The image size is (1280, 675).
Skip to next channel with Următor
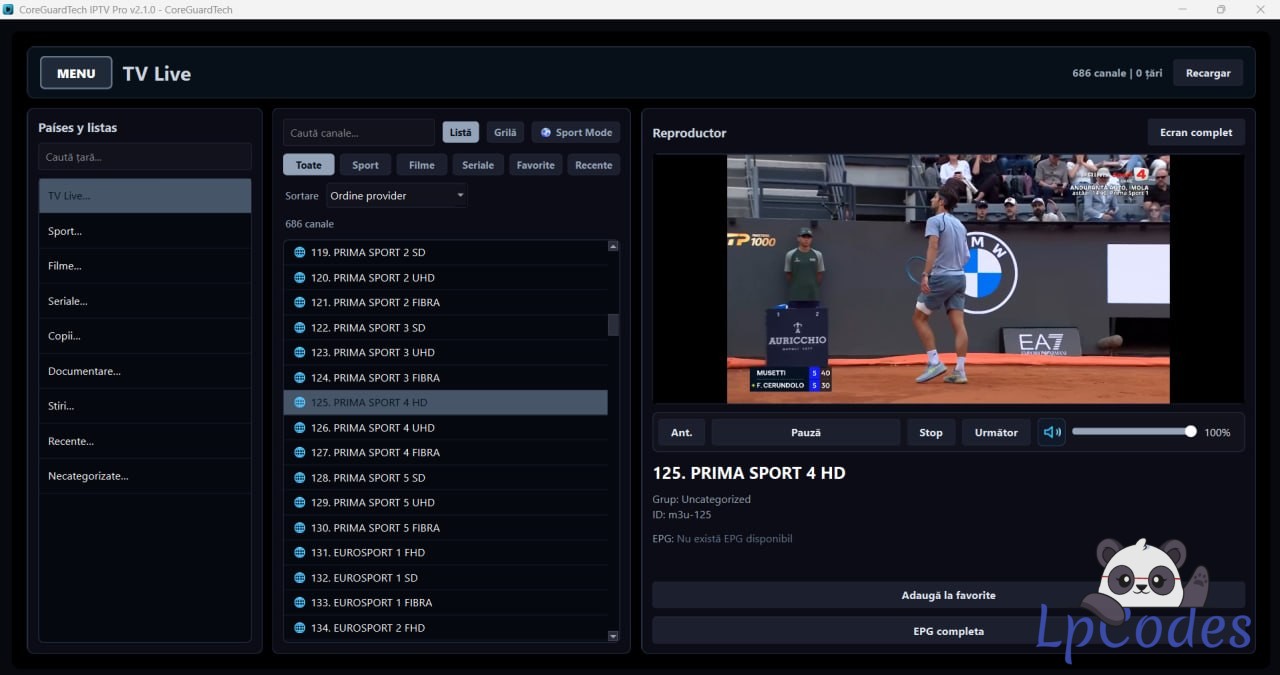(996, 433)
